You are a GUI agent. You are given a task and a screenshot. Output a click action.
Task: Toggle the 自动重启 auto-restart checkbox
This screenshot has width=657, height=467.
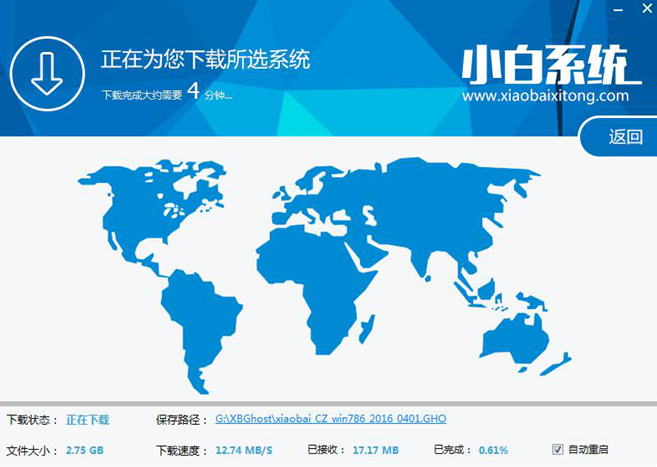(557, 449)
